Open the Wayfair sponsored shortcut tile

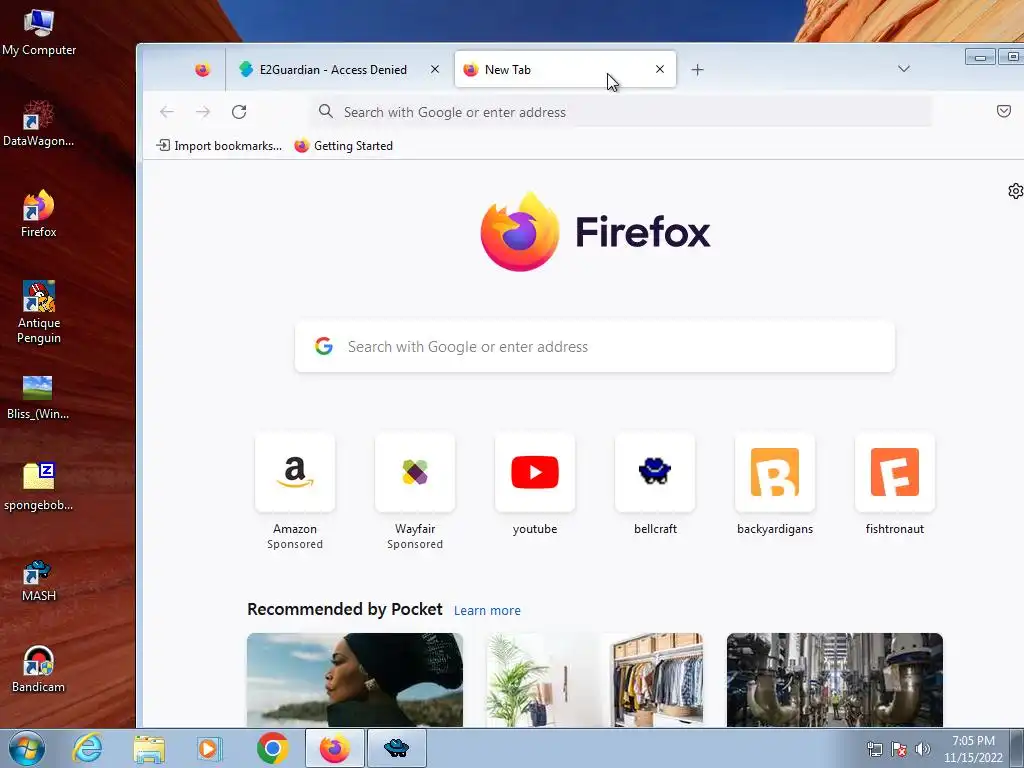click(x=415, y=491)
